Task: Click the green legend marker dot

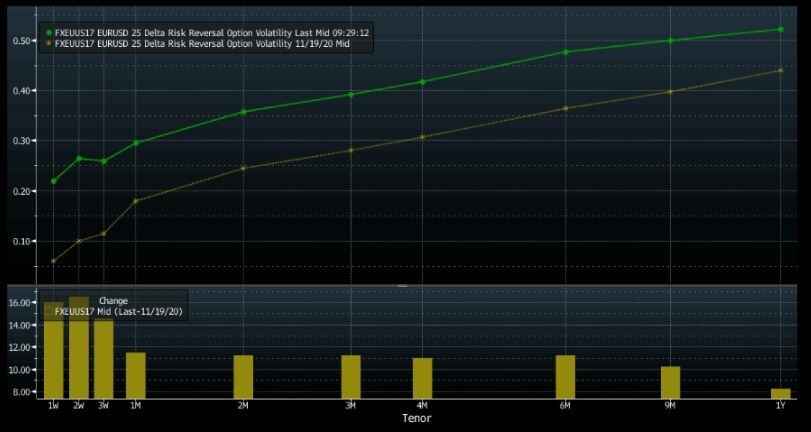Action: coord(49,33)
